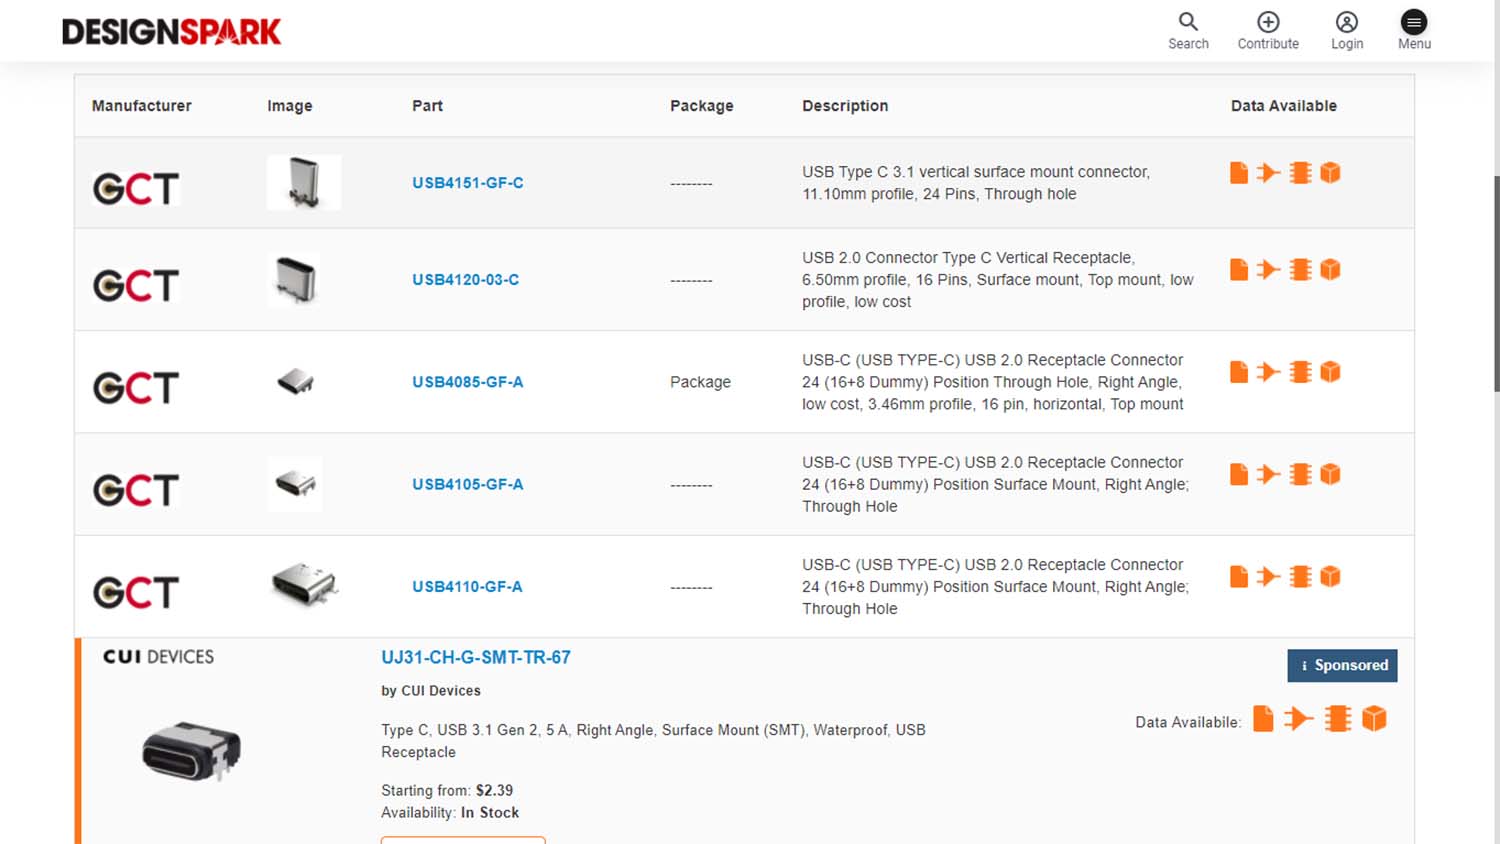
Task: Click the USB4151-GF-C connector thumbnail image
Action: (x=304, y=183)
